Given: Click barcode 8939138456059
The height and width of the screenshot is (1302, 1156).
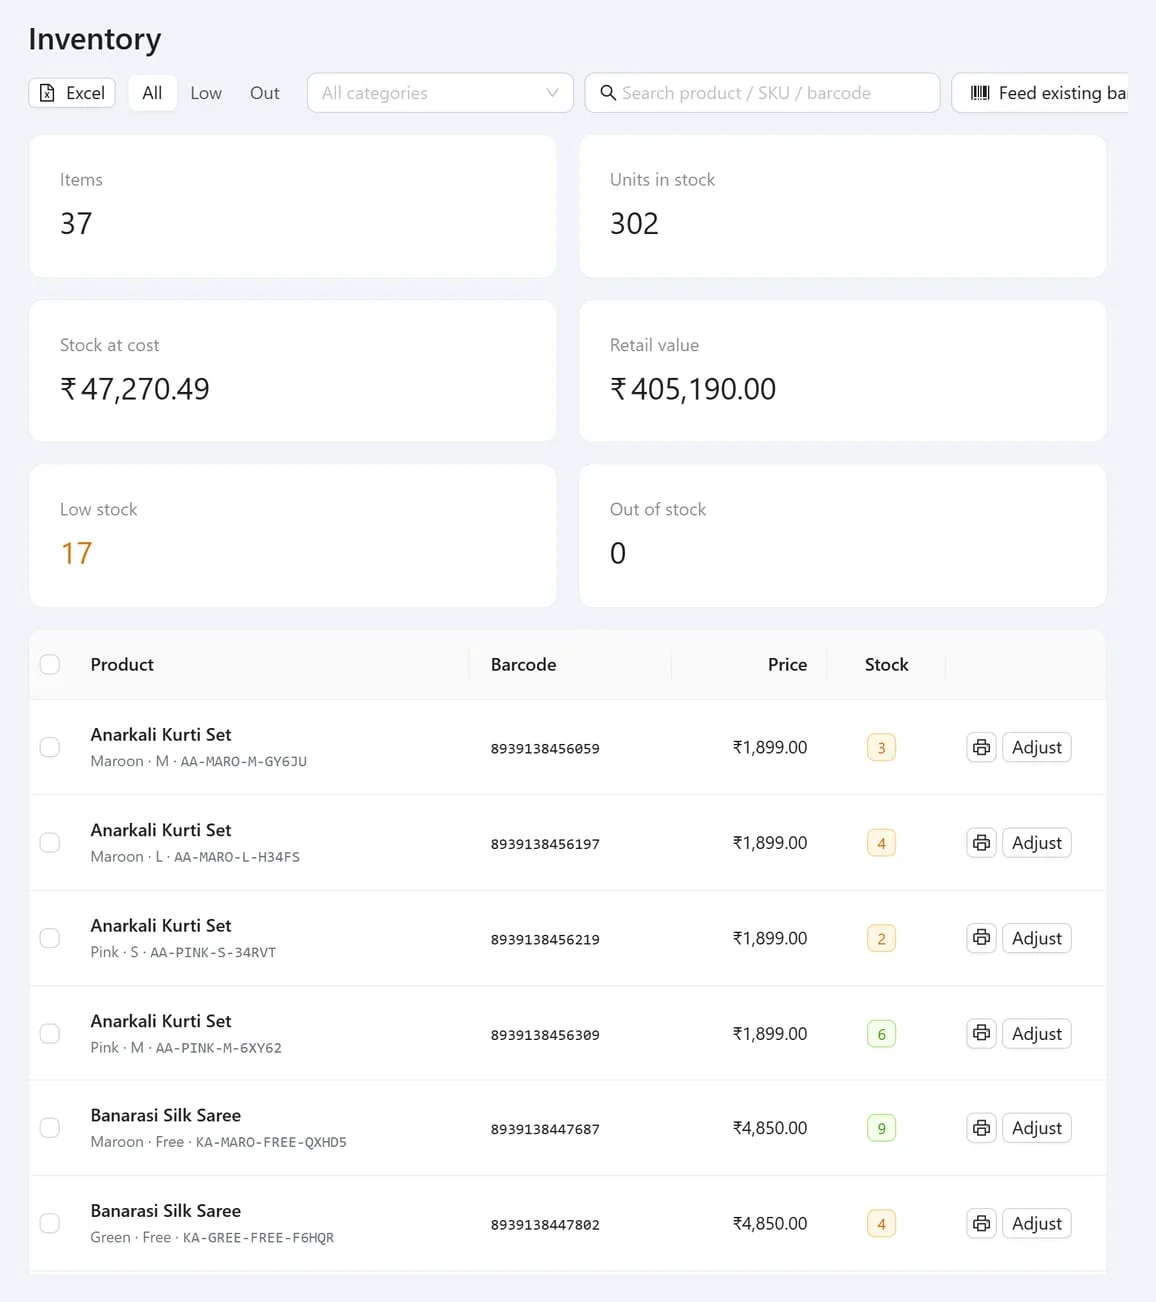Looking at the screenshot, I should point(545,748).
